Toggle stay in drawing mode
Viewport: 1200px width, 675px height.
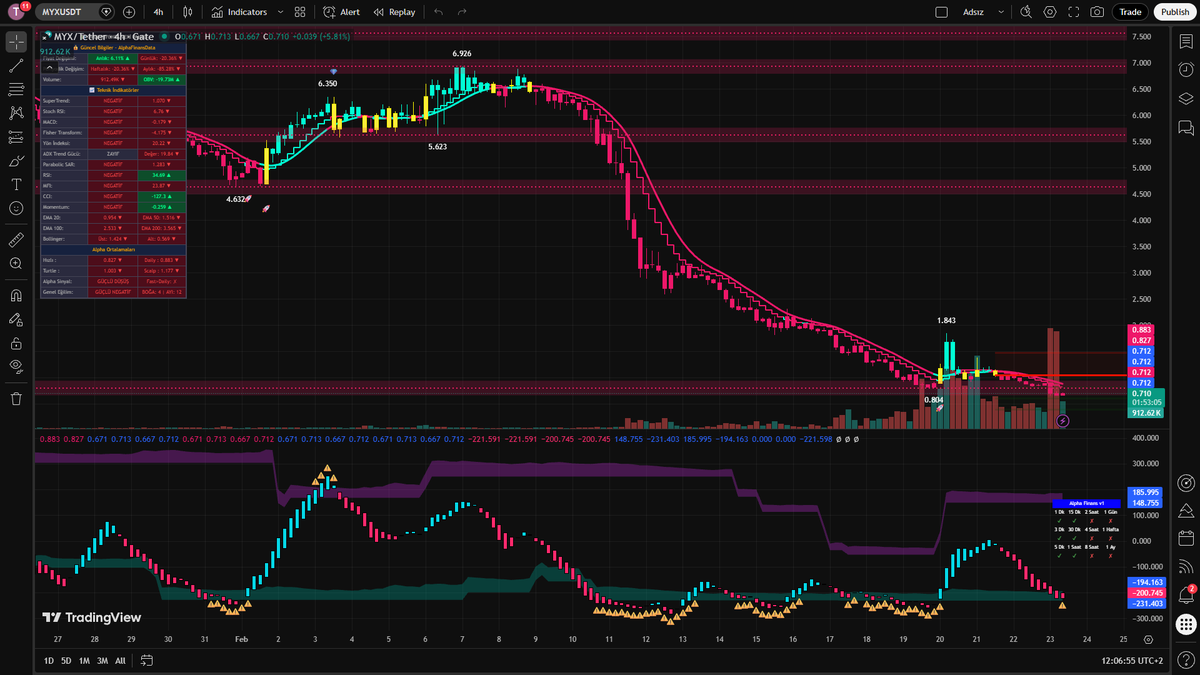[x=16, y=319]
